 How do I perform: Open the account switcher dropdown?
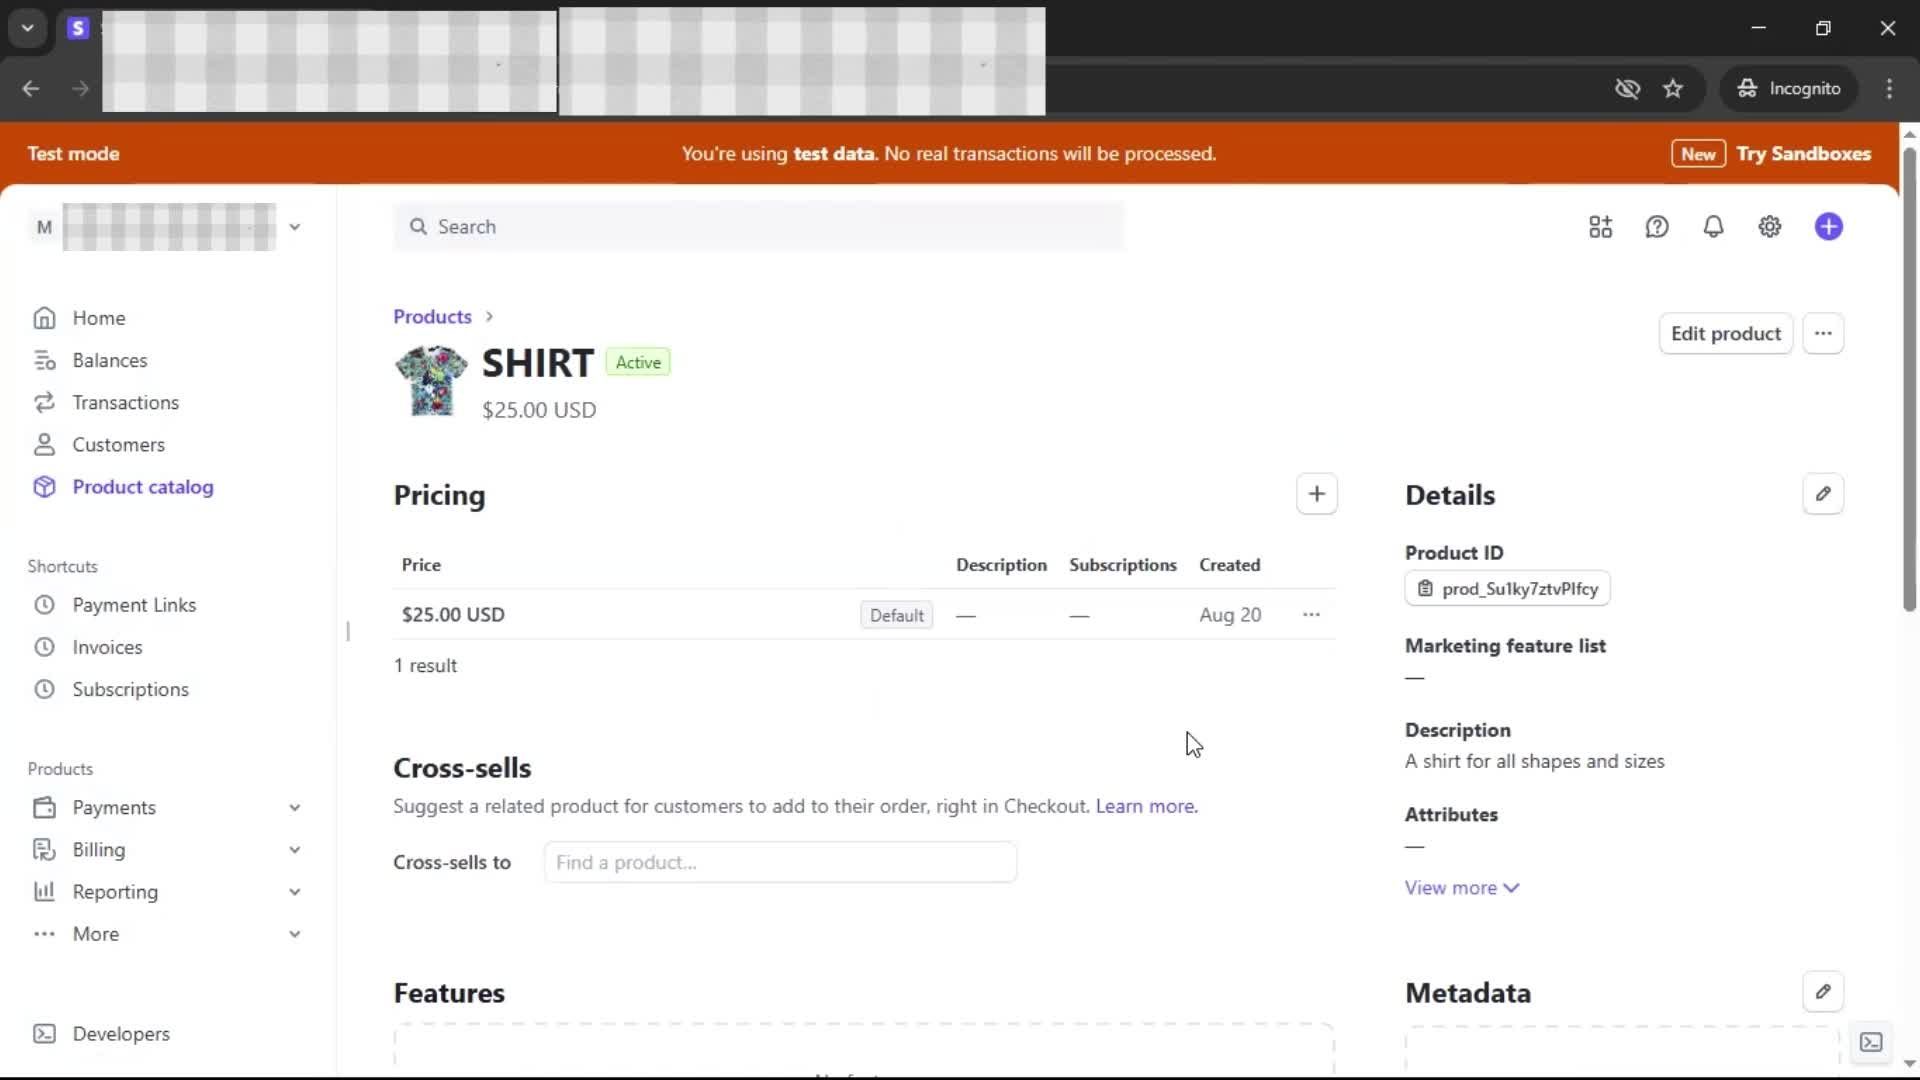tap(294, 227)
